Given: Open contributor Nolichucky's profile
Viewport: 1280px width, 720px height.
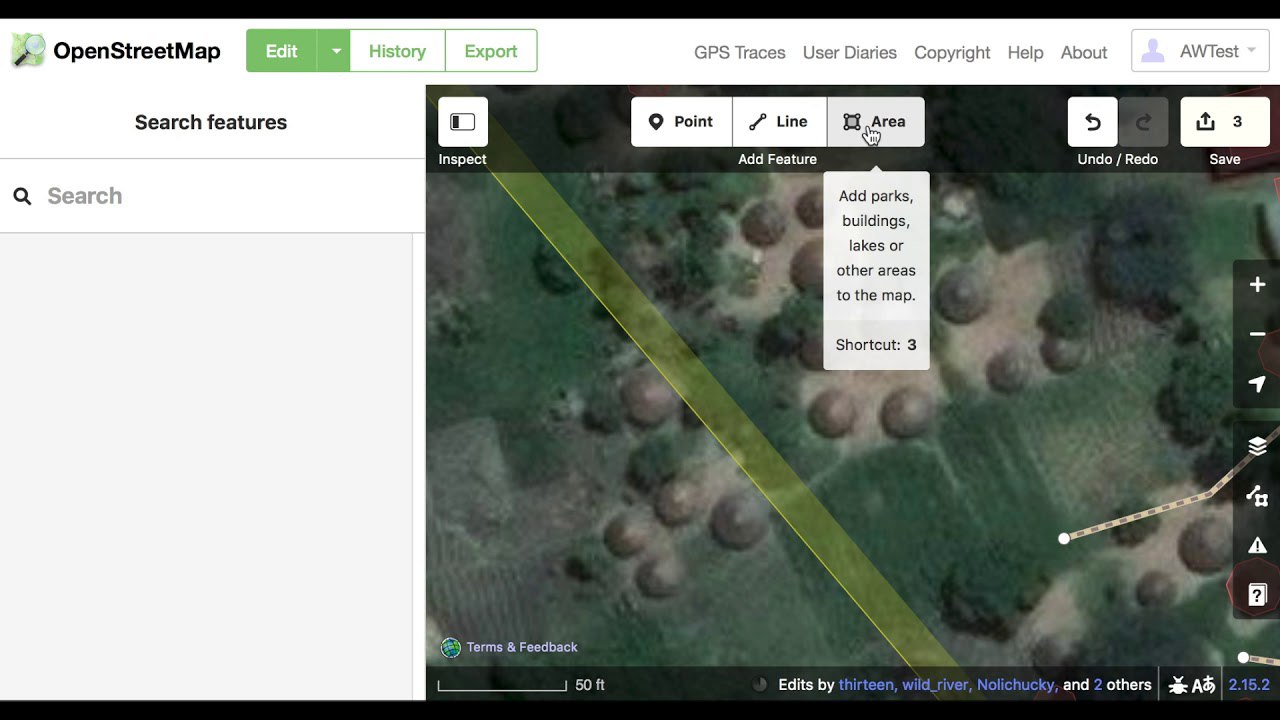Looking at the screenshot, I should [1015, 685].
